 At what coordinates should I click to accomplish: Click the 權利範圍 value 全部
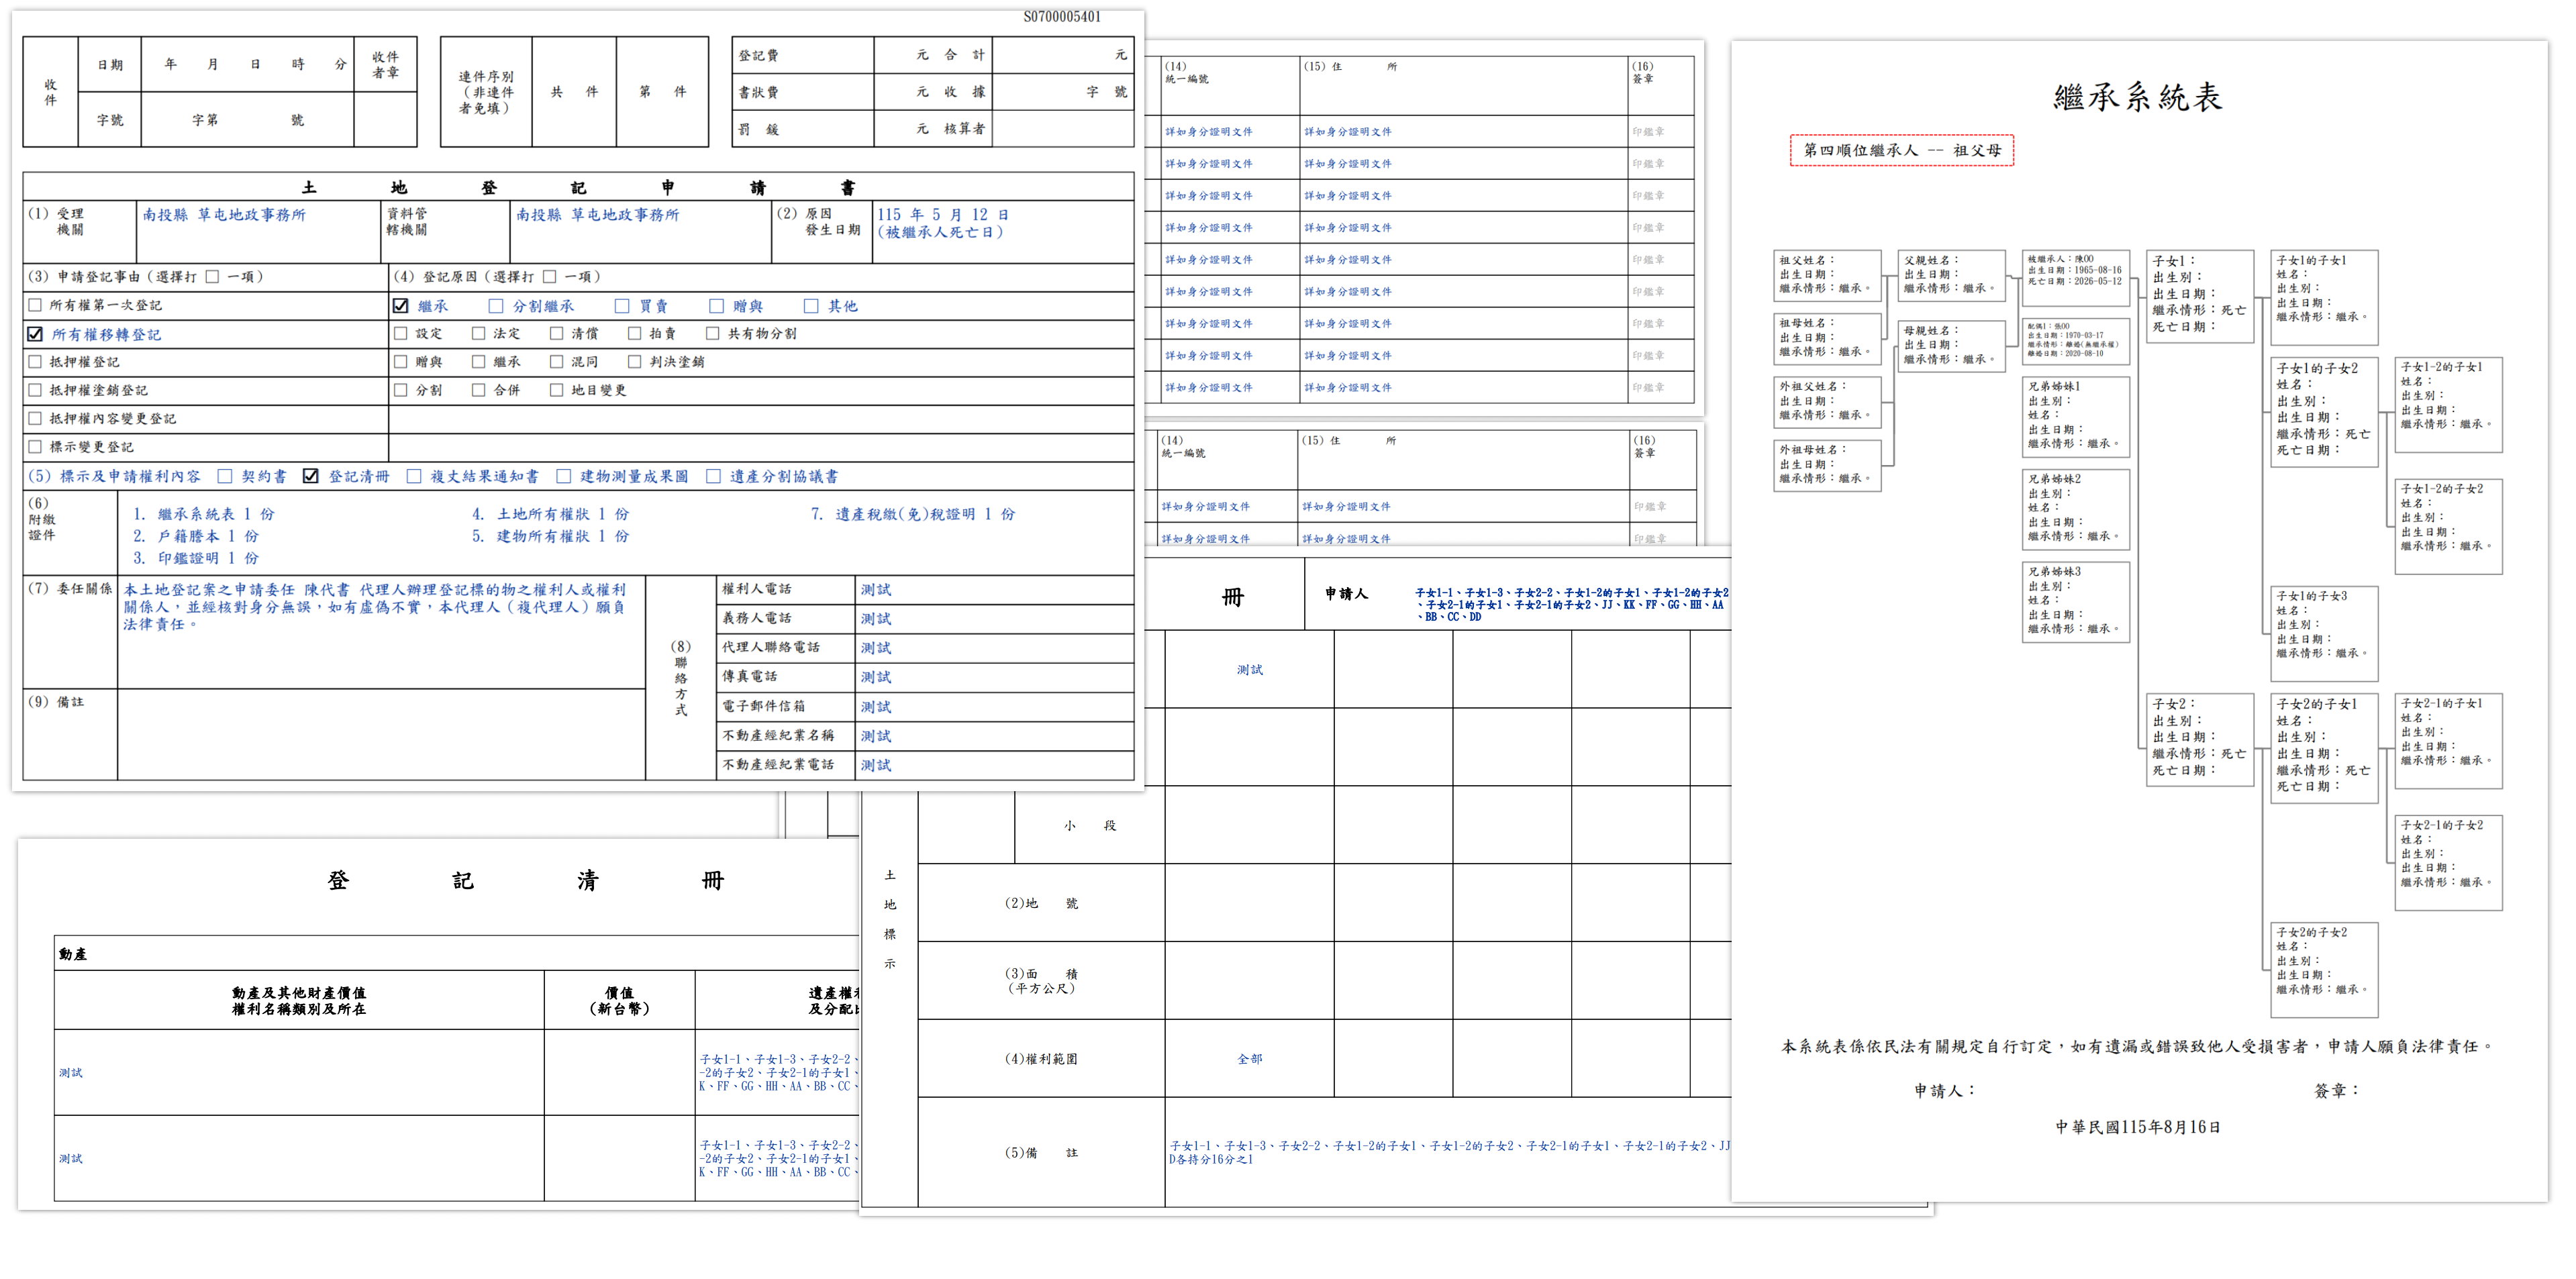pyautogui.click(x=1249, y=1059)
